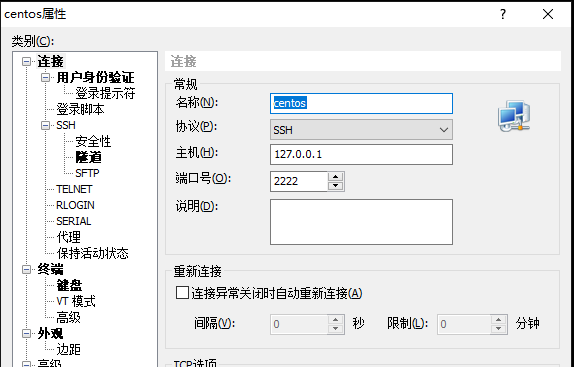Select 登录提示符 tree item

point(105,93)
